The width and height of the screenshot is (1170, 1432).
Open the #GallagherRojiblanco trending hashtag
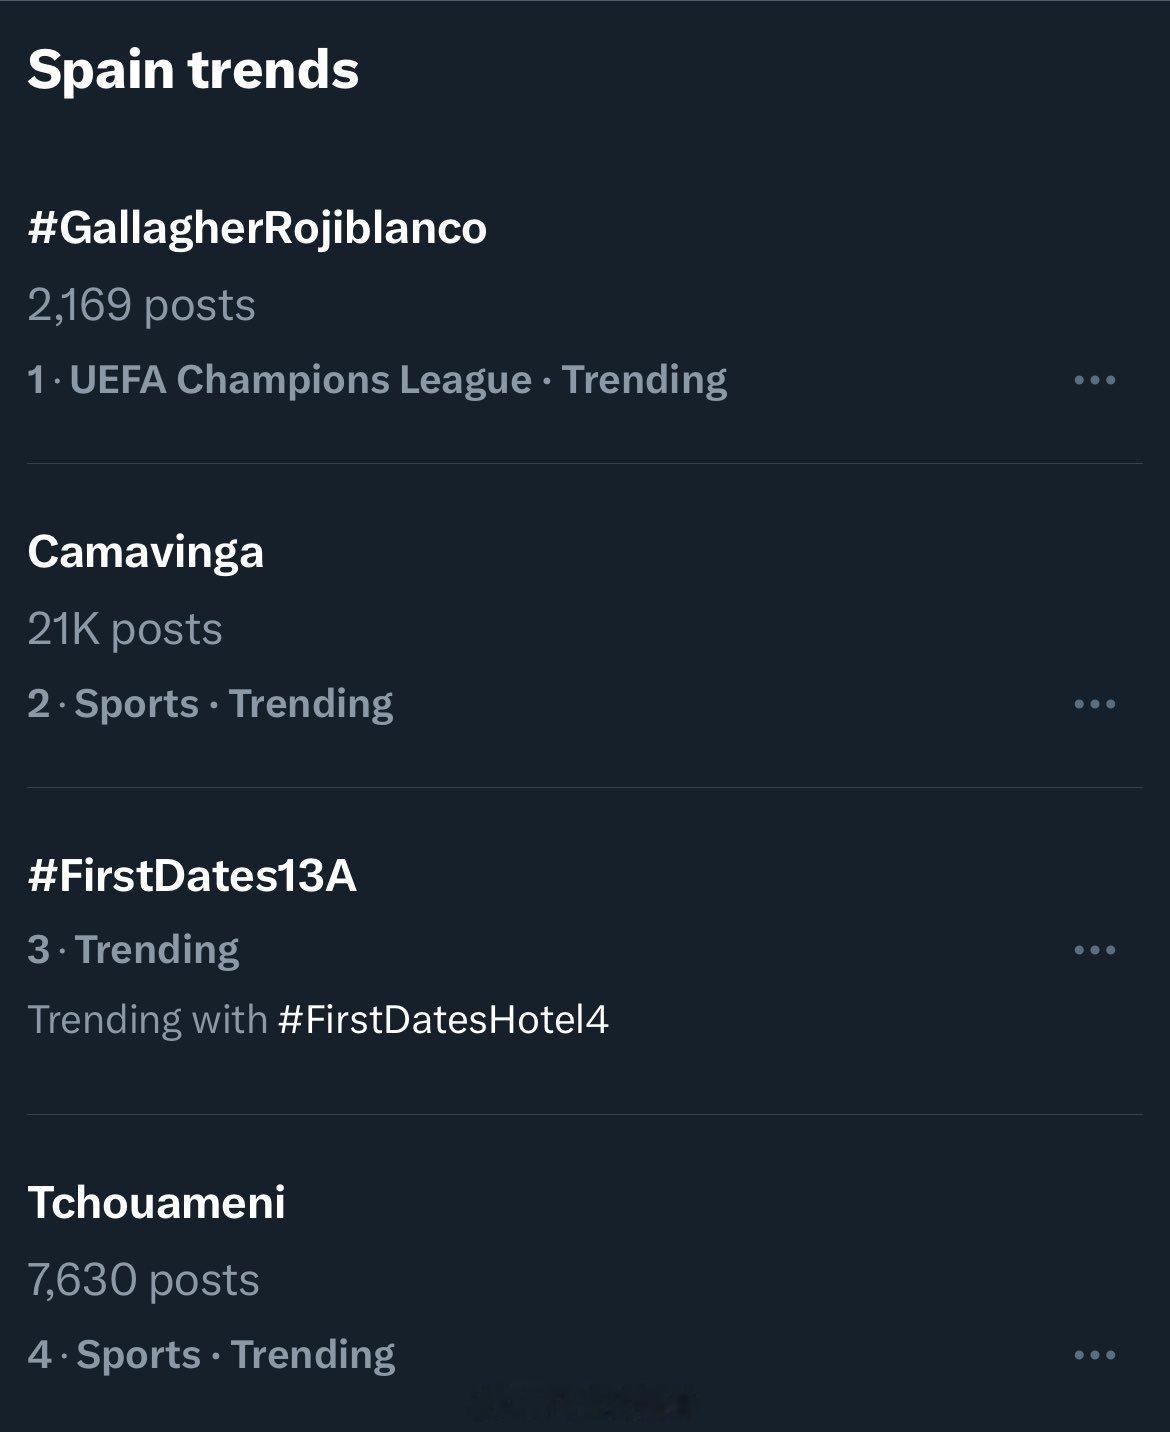click(x=257, y=228)
